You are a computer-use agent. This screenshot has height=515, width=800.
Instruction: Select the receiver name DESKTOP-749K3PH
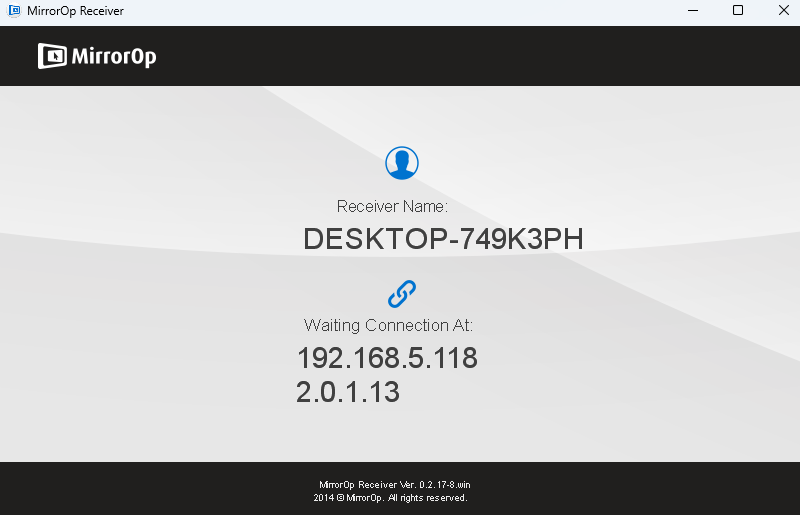pos(443,239)
